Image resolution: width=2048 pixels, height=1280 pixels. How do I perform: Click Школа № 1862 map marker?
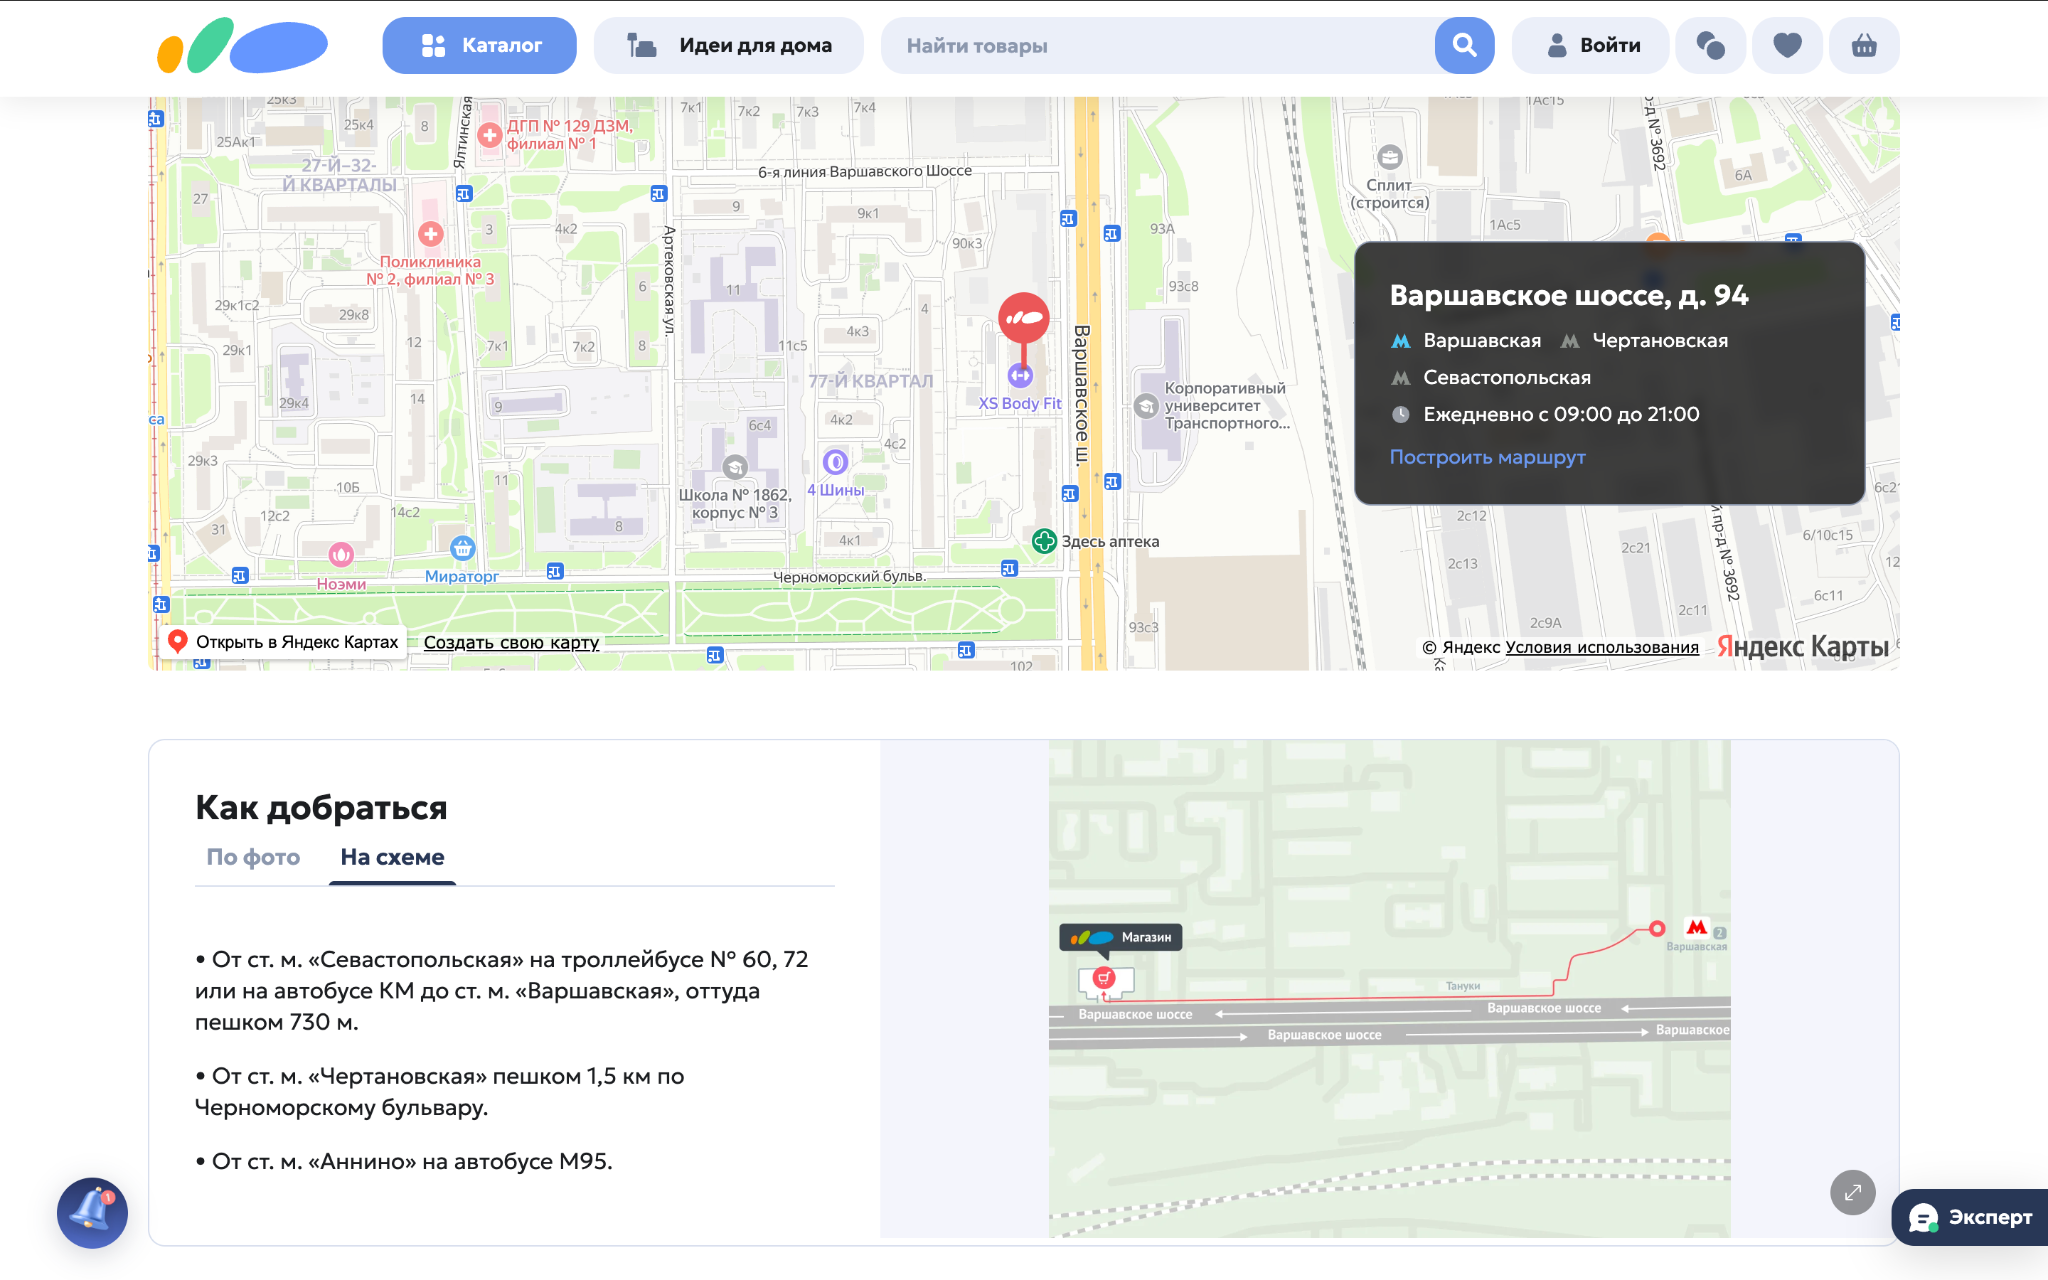[735, 467]
